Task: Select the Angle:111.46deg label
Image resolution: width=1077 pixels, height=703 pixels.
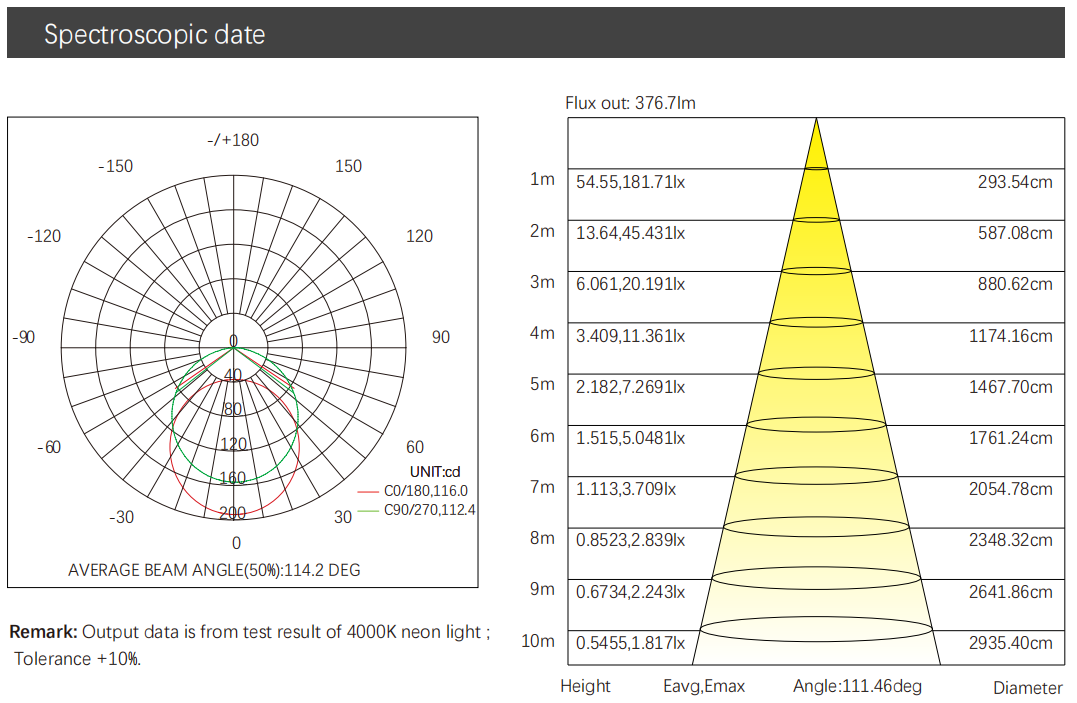Action: (857, 686)
